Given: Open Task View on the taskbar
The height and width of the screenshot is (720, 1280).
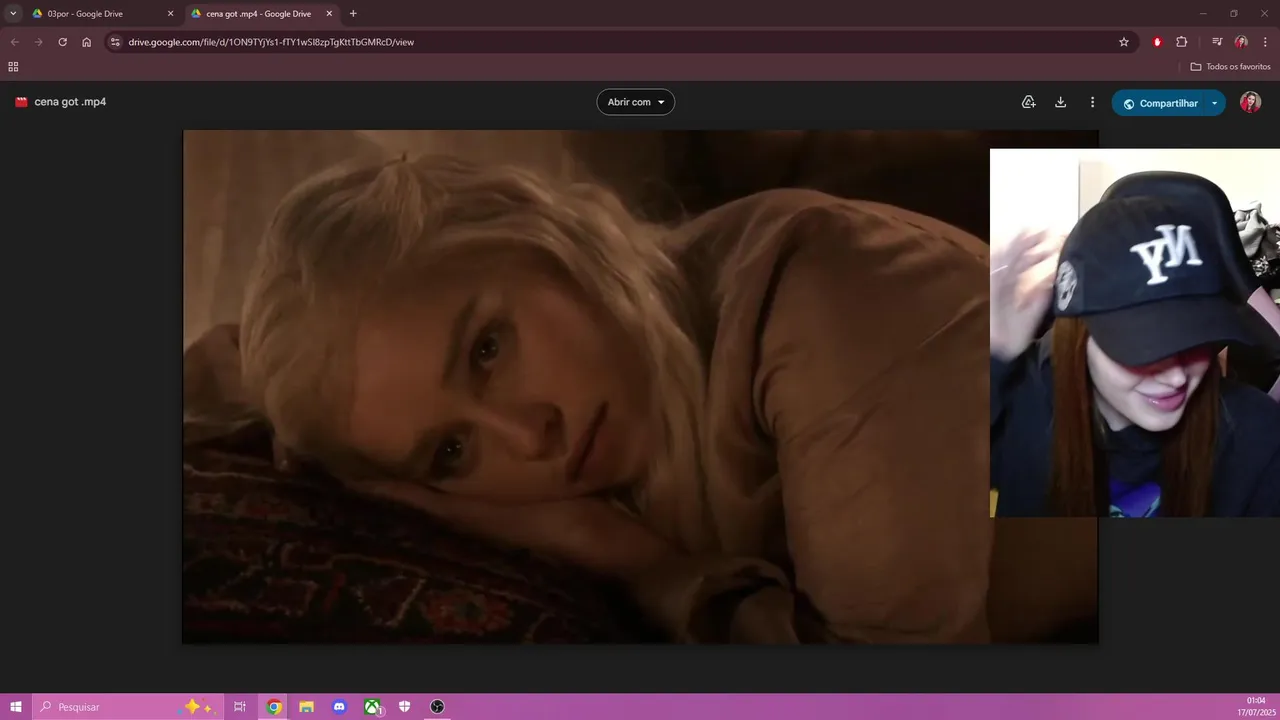Looking at the screenshot, I should 240,707.
